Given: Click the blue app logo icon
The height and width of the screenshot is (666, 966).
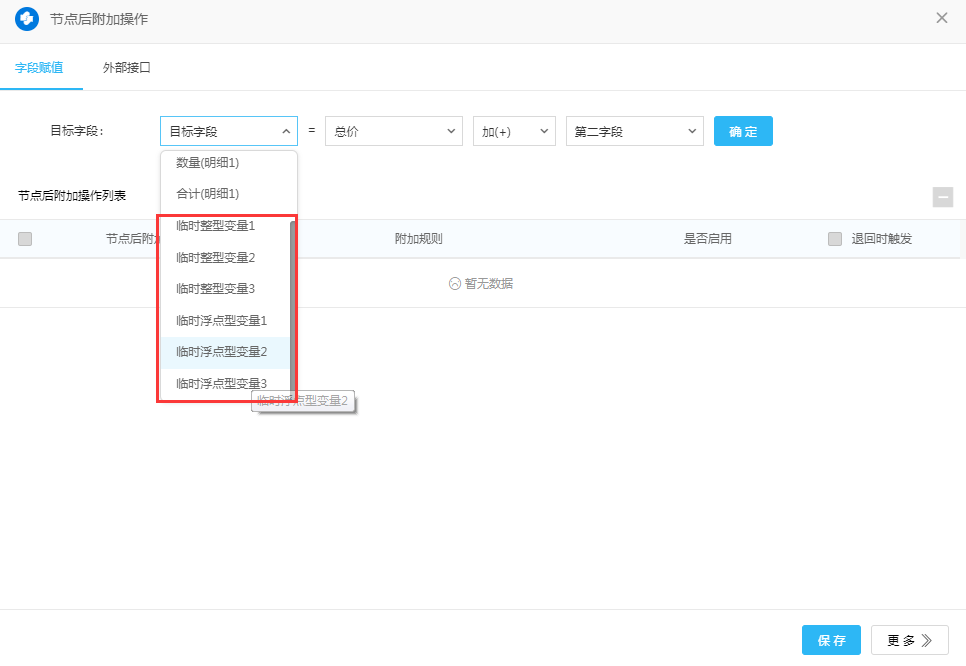Looking at the screenshot, I should [27, 19].
